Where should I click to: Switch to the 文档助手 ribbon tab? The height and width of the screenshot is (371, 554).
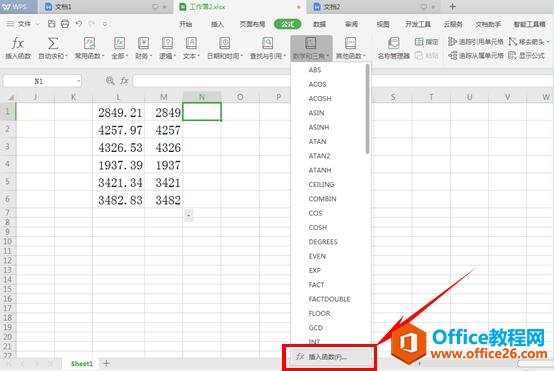tap(488, 24)
